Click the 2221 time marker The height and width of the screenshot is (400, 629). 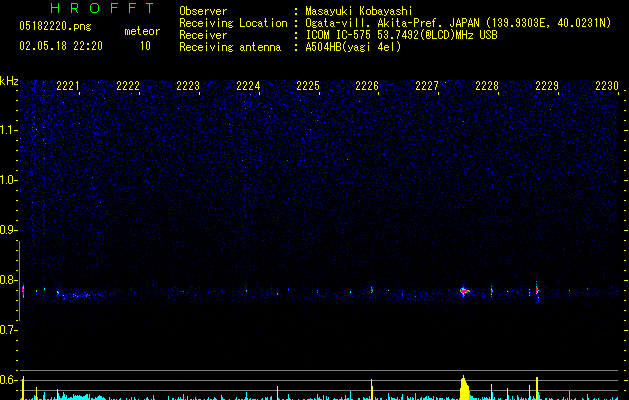click(x=68, y=86)
